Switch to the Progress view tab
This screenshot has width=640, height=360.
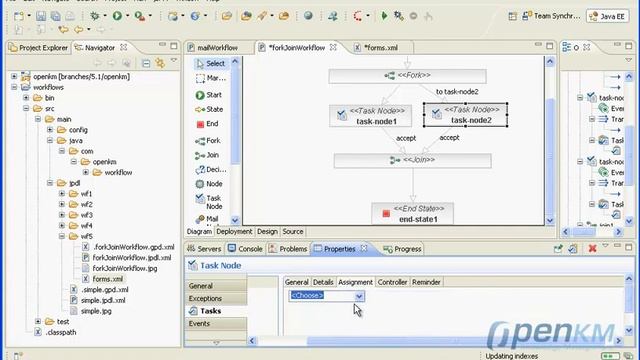(x=402, y=249)
